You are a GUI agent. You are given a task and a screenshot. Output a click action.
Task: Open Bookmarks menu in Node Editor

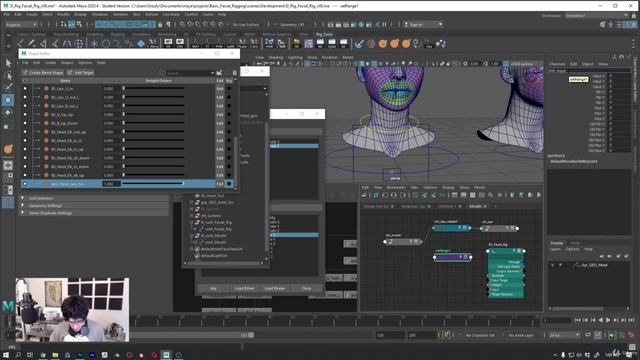396,187
